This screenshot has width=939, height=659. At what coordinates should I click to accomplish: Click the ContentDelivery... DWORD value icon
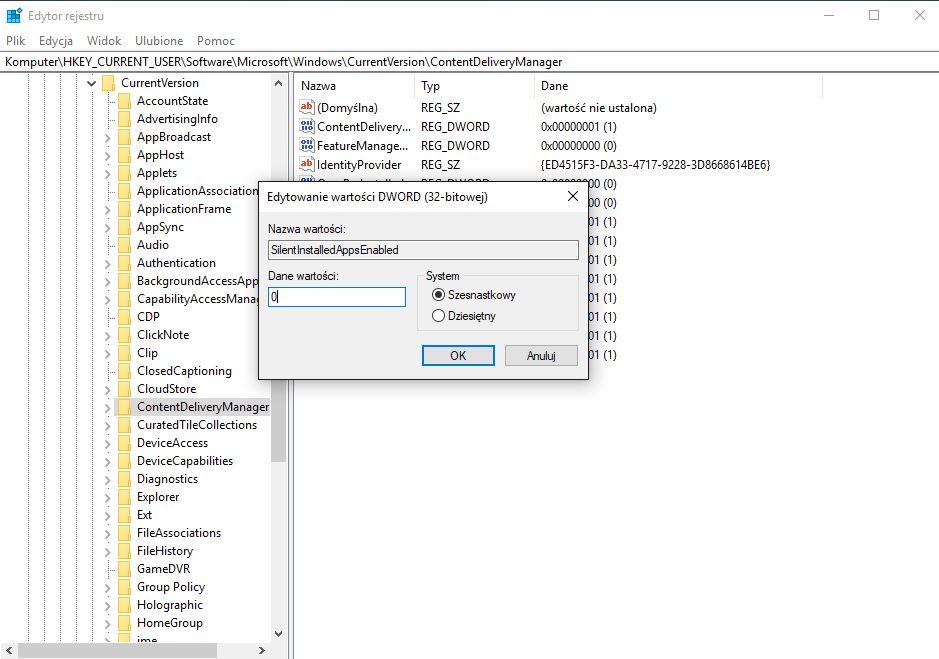(x=307, y=126)
